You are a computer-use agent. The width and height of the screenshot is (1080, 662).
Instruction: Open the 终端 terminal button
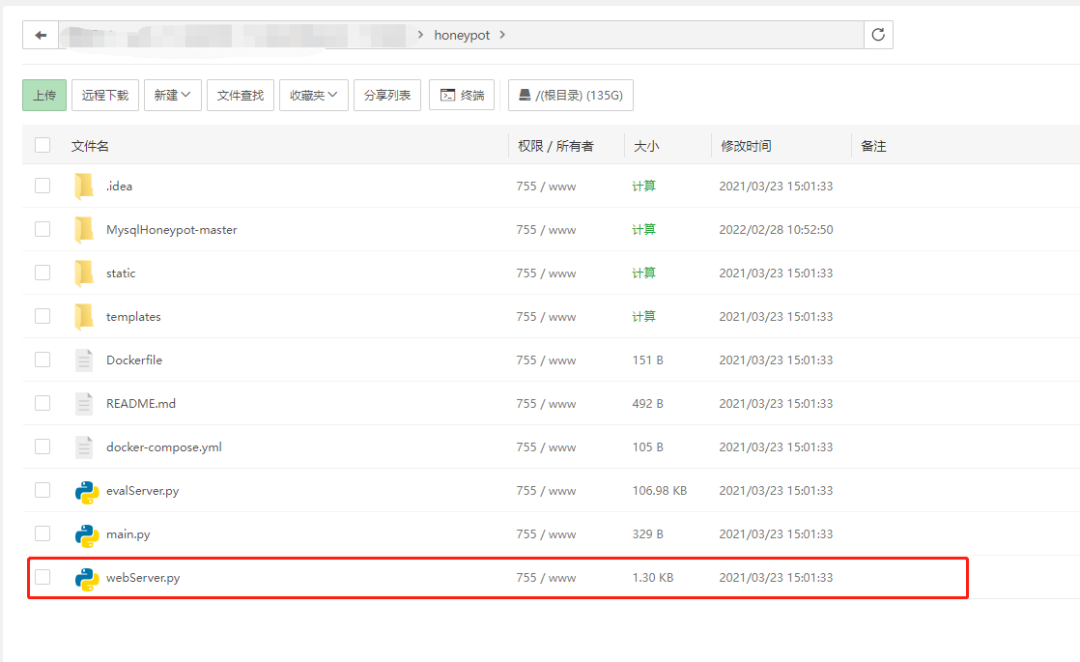[x=461, y=95]
